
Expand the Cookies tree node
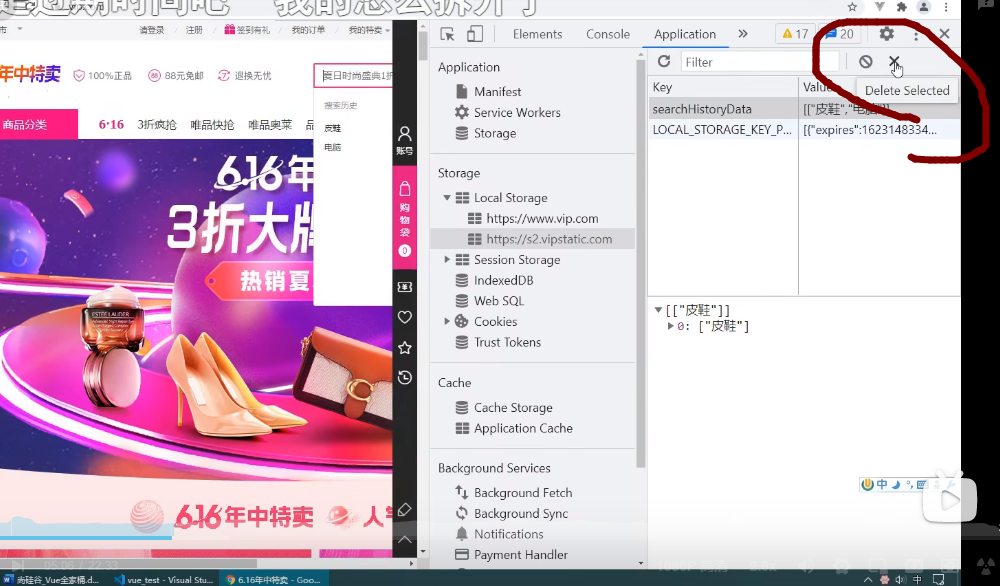(x=447, y=321)
